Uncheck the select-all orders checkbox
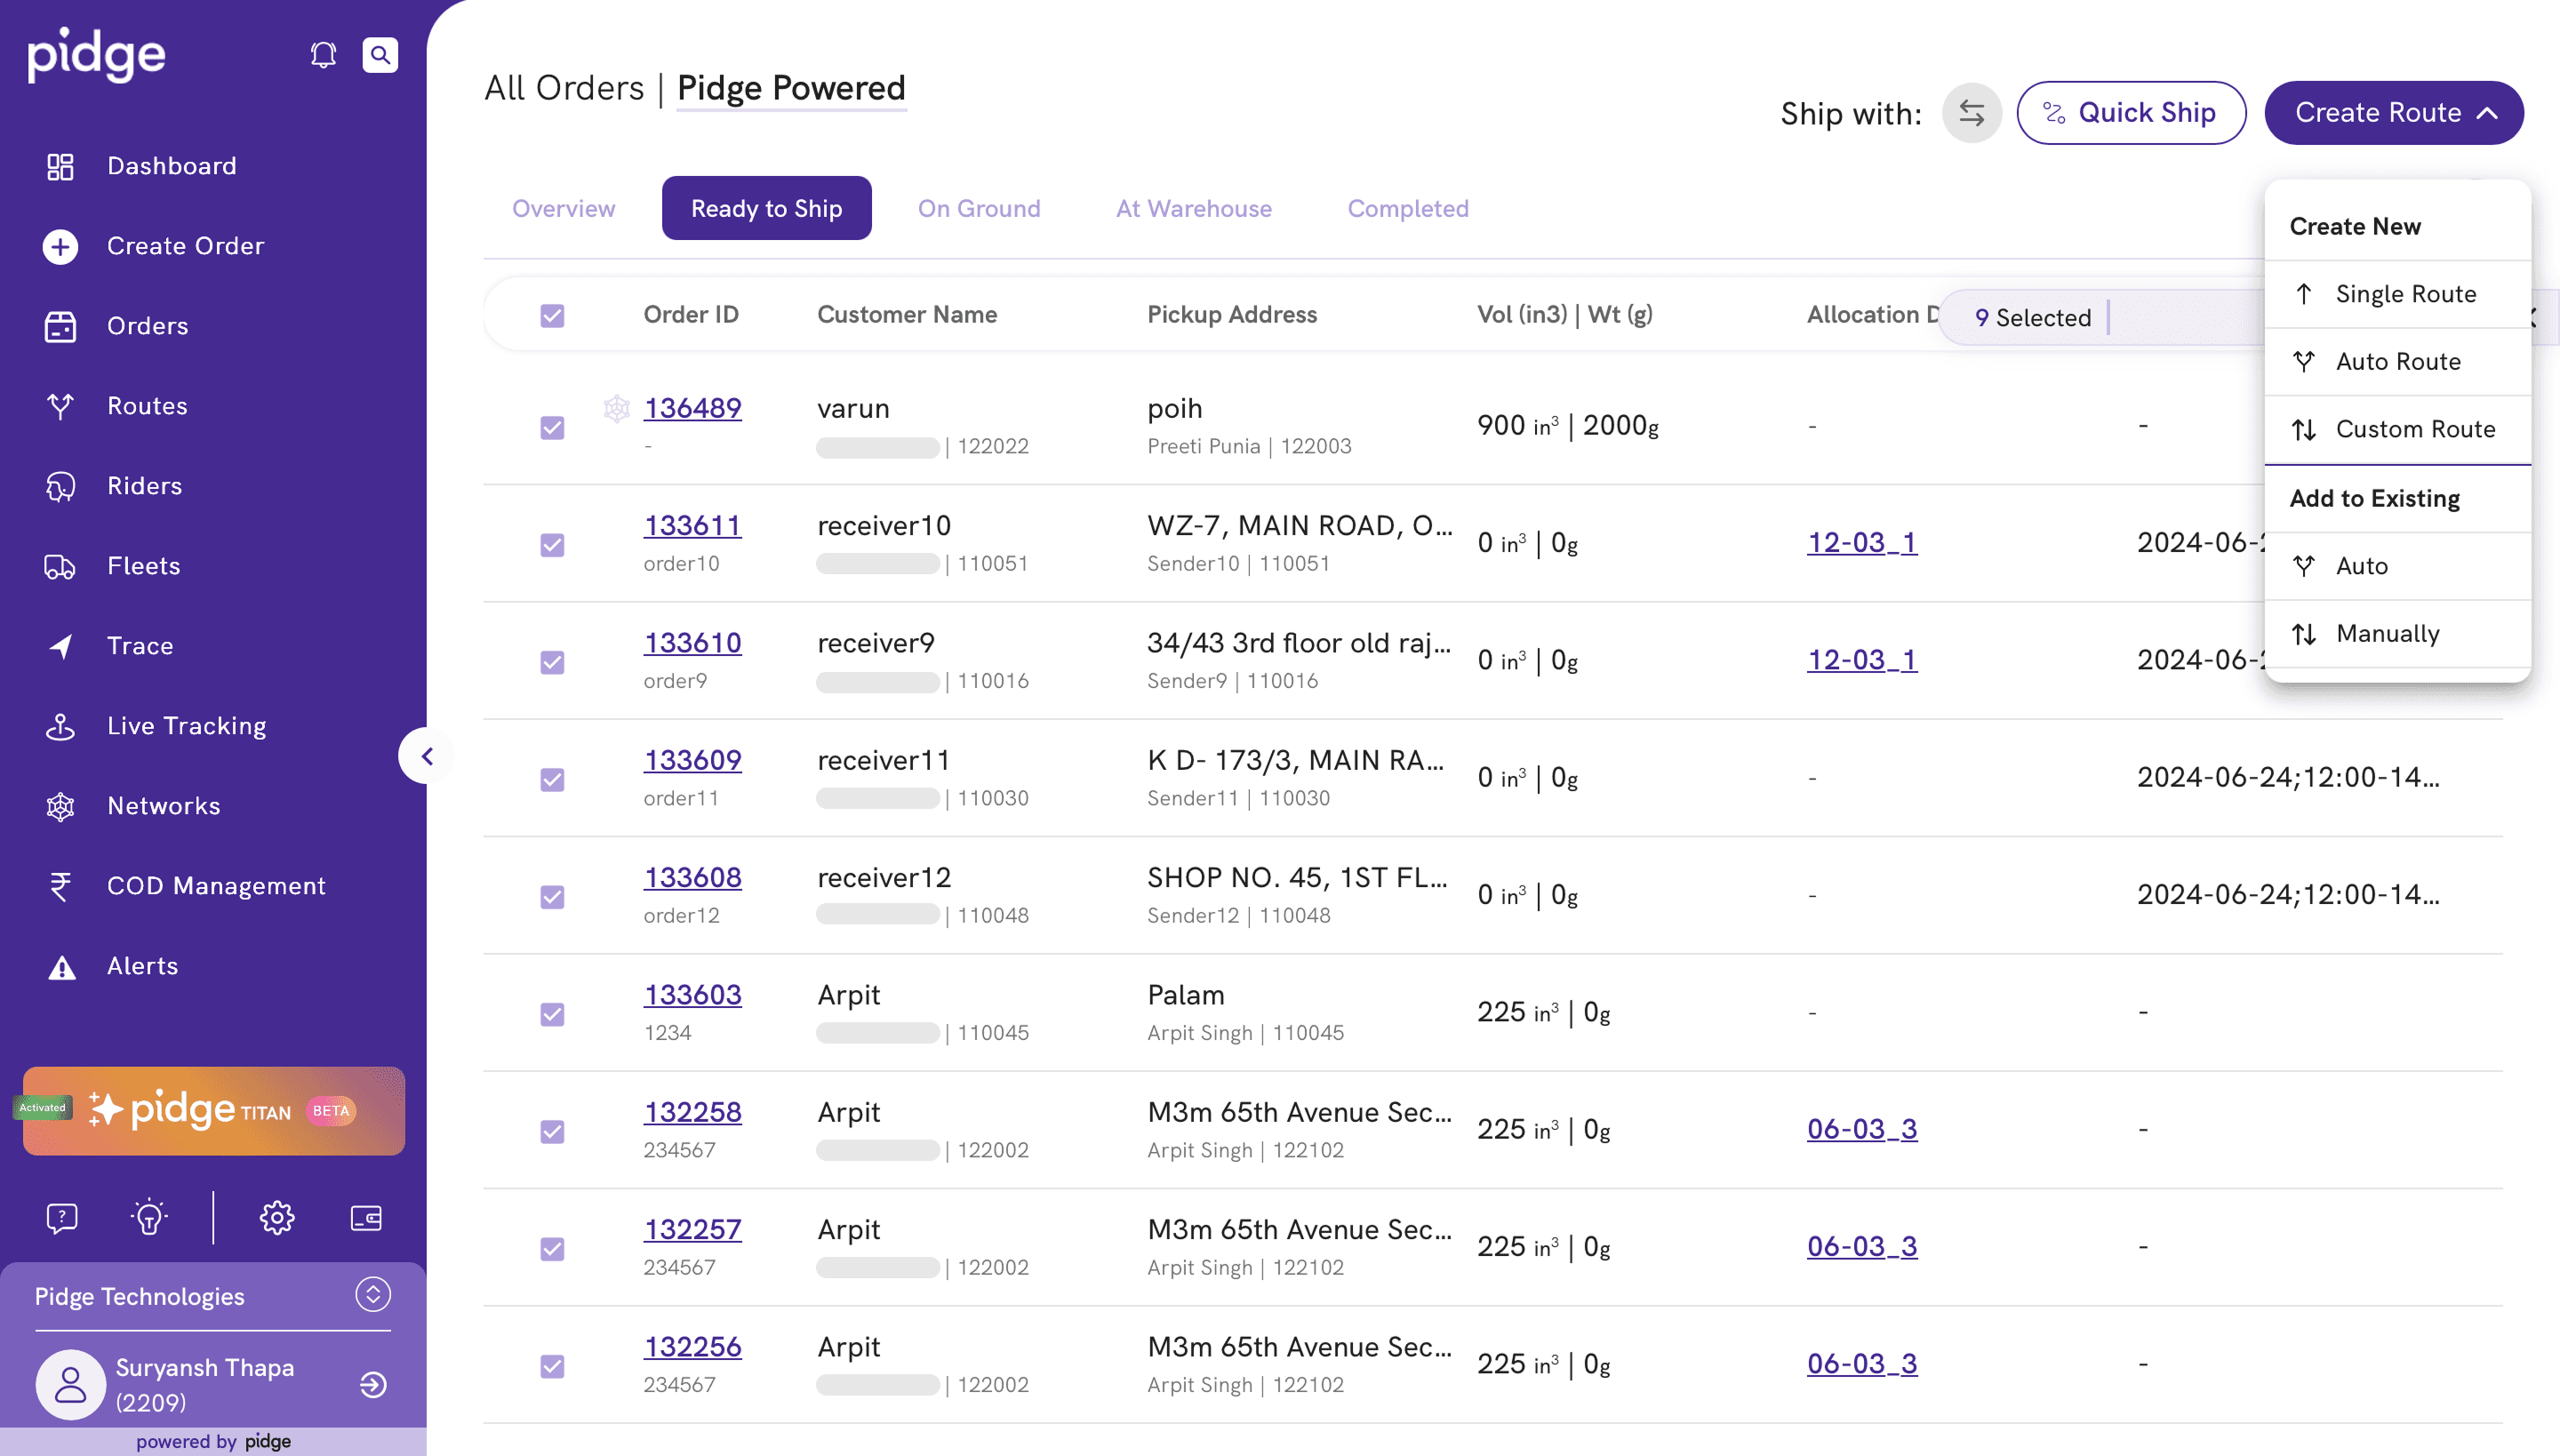Screen dimensions: 2560x1456 click(x=552, y=316)
